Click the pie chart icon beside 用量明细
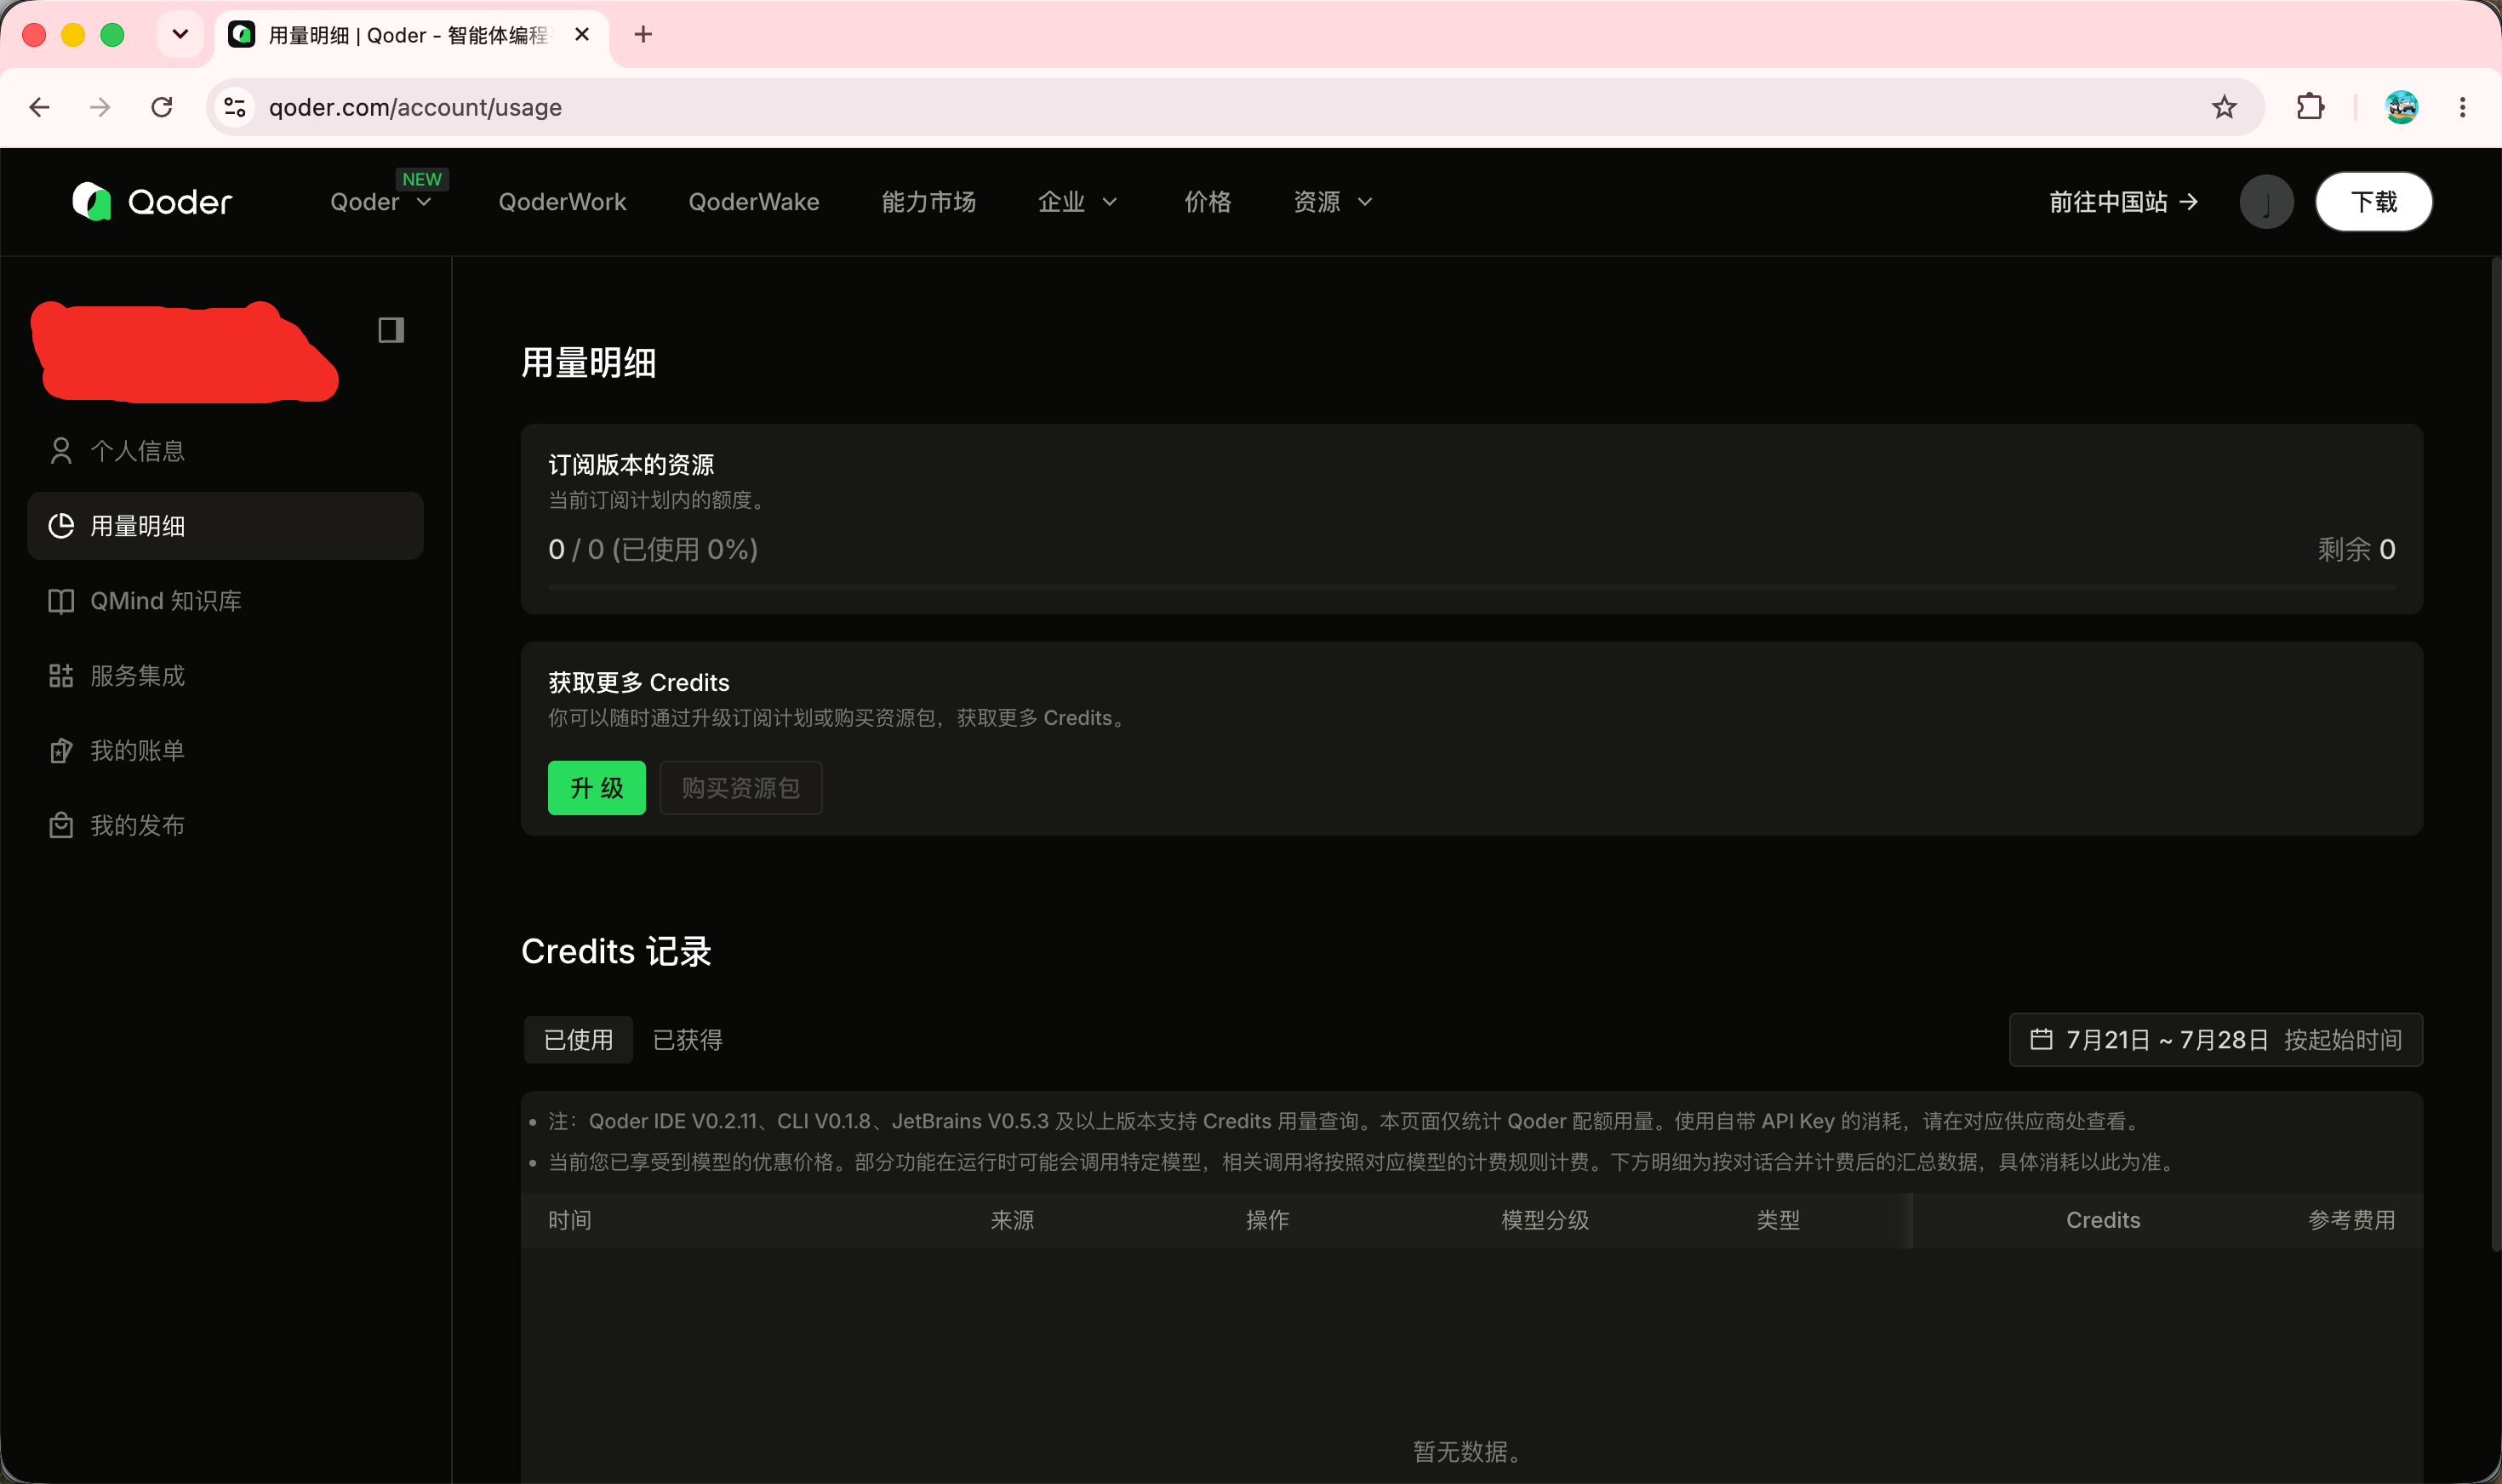The width and height of the screenshot is (2502, 1484). [61, 526]
